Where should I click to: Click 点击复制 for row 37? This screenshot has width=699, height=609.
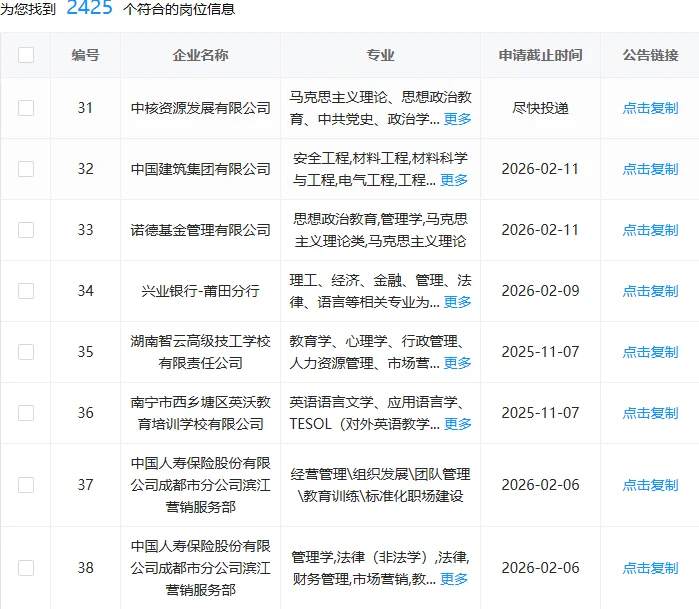[650, 485]
